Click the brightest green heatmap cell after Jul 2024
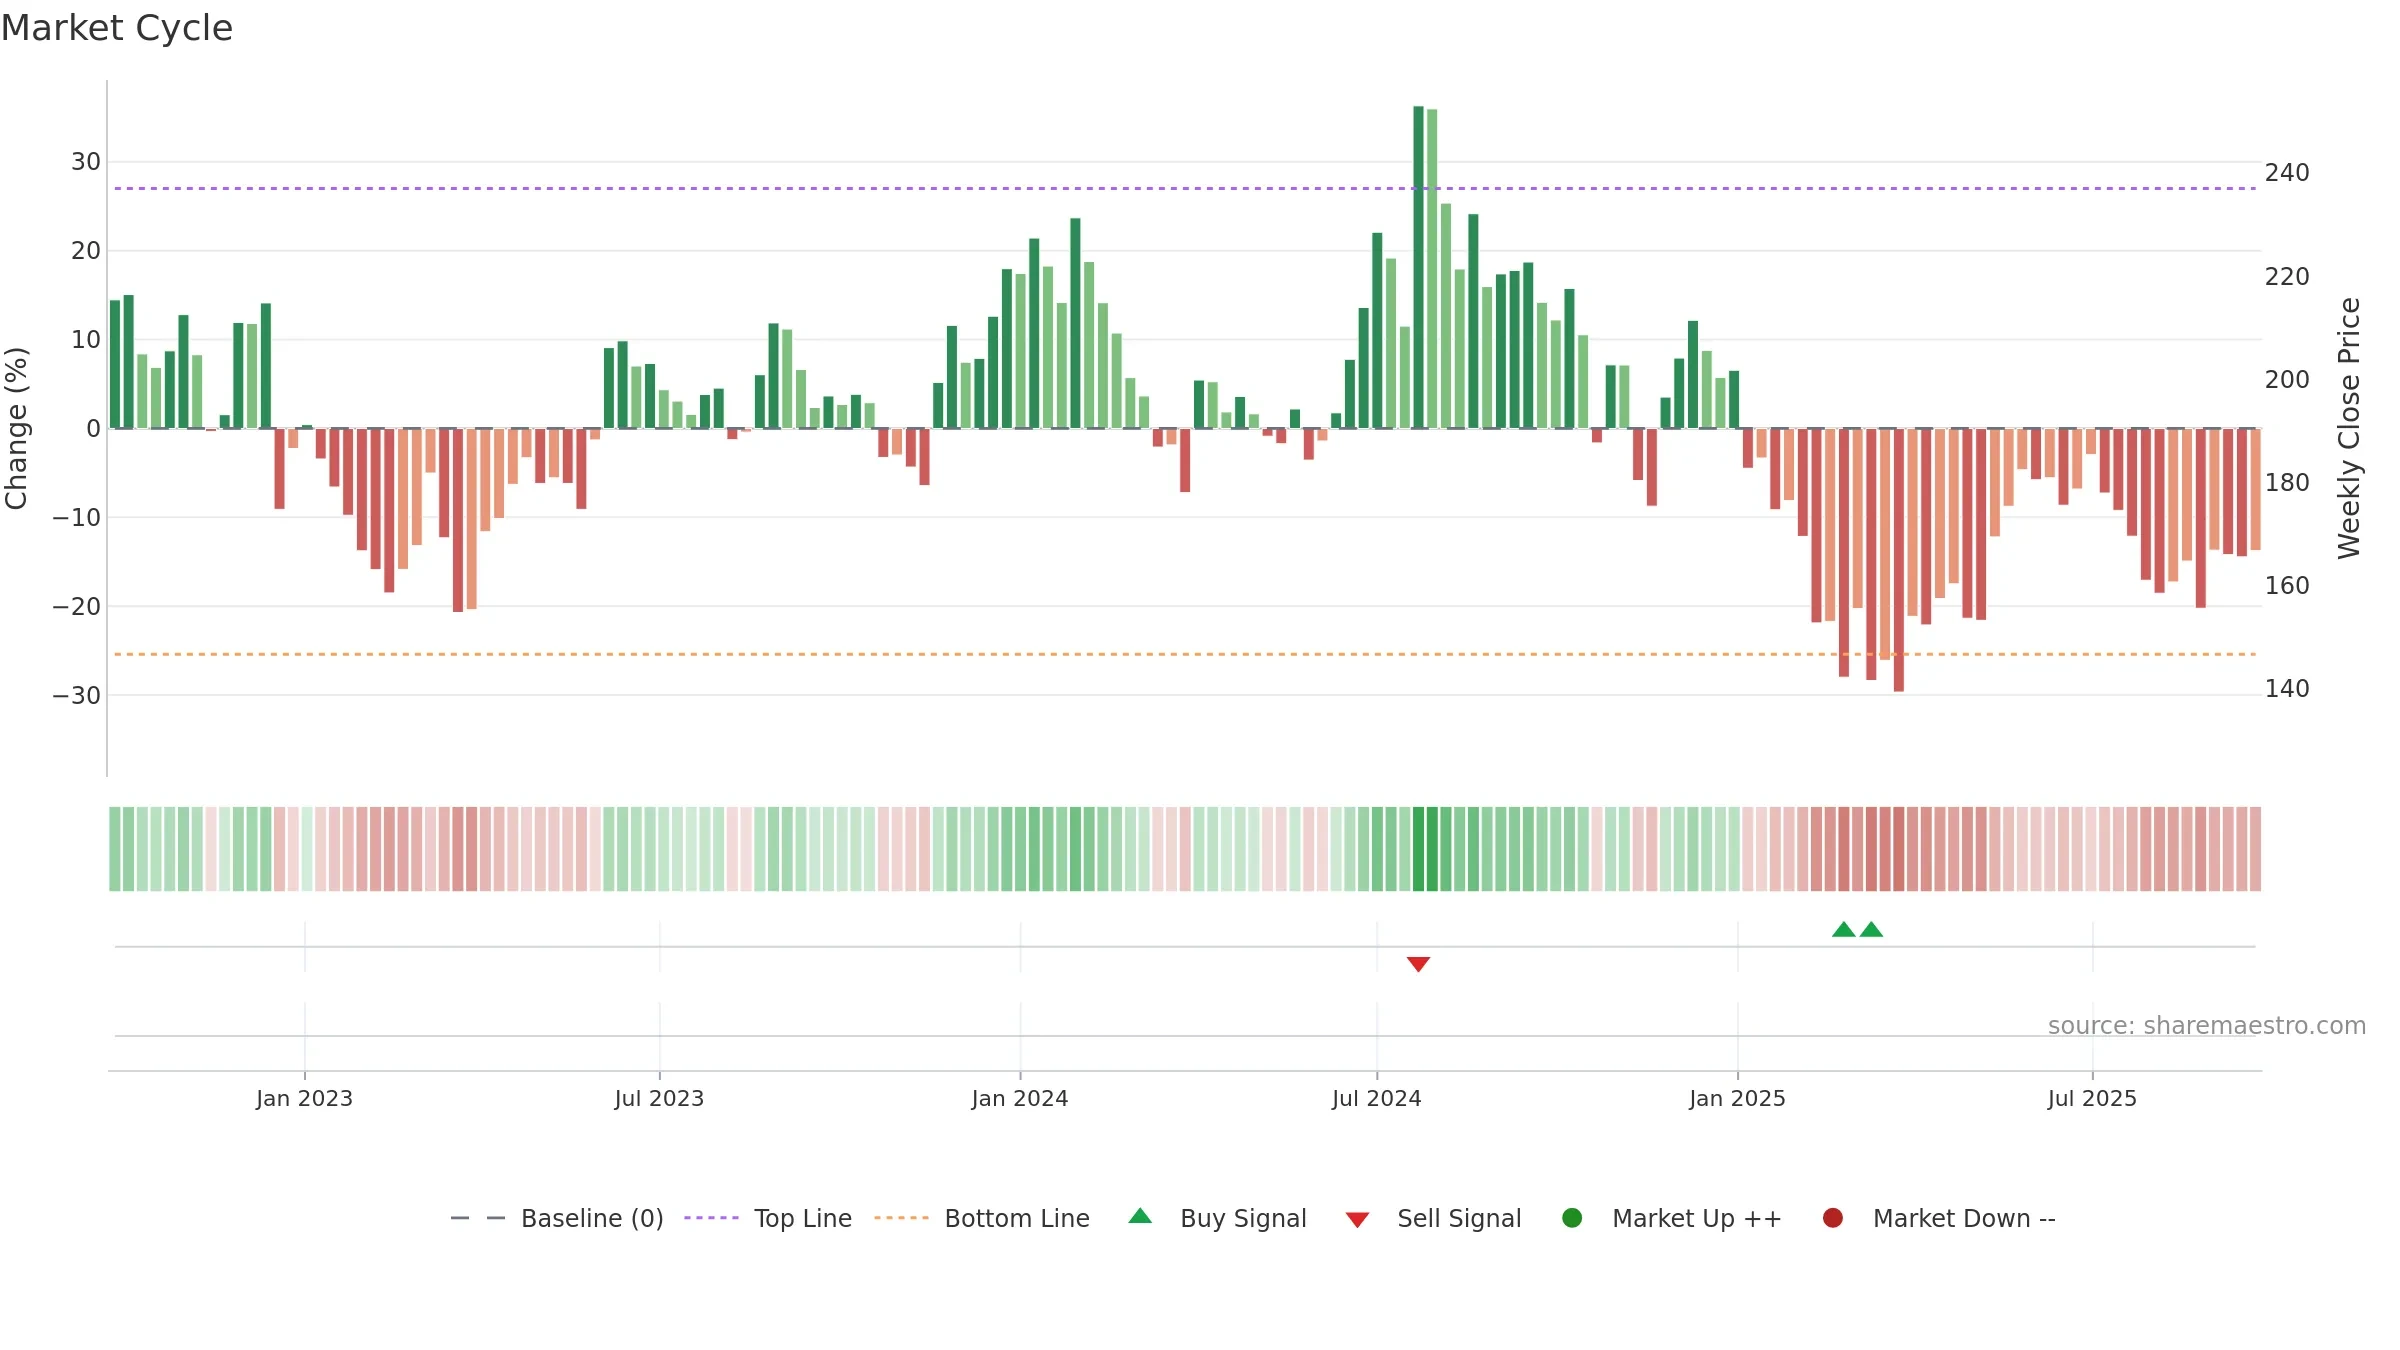 (x=1418, y=849)
